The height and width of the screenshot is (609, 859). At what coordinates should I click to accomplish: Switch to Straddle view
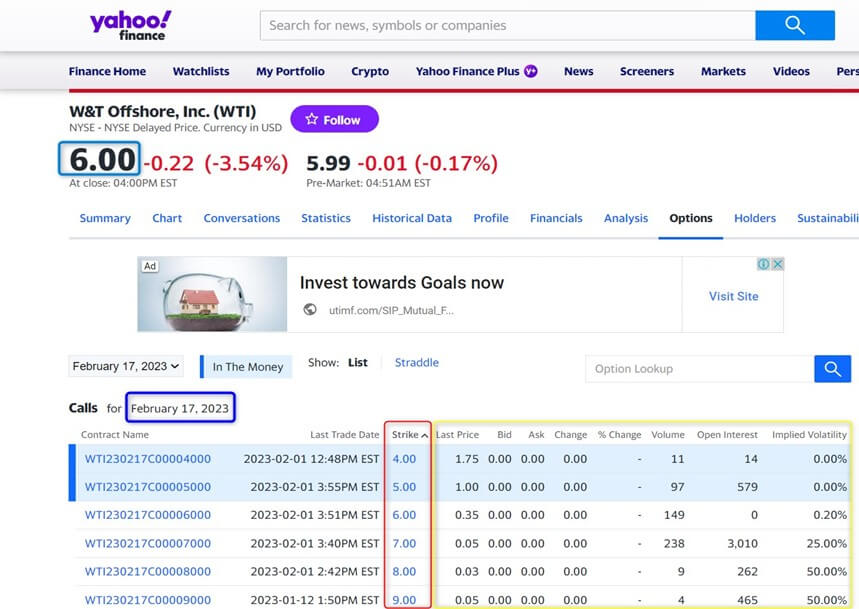click(x=417, y=363)
